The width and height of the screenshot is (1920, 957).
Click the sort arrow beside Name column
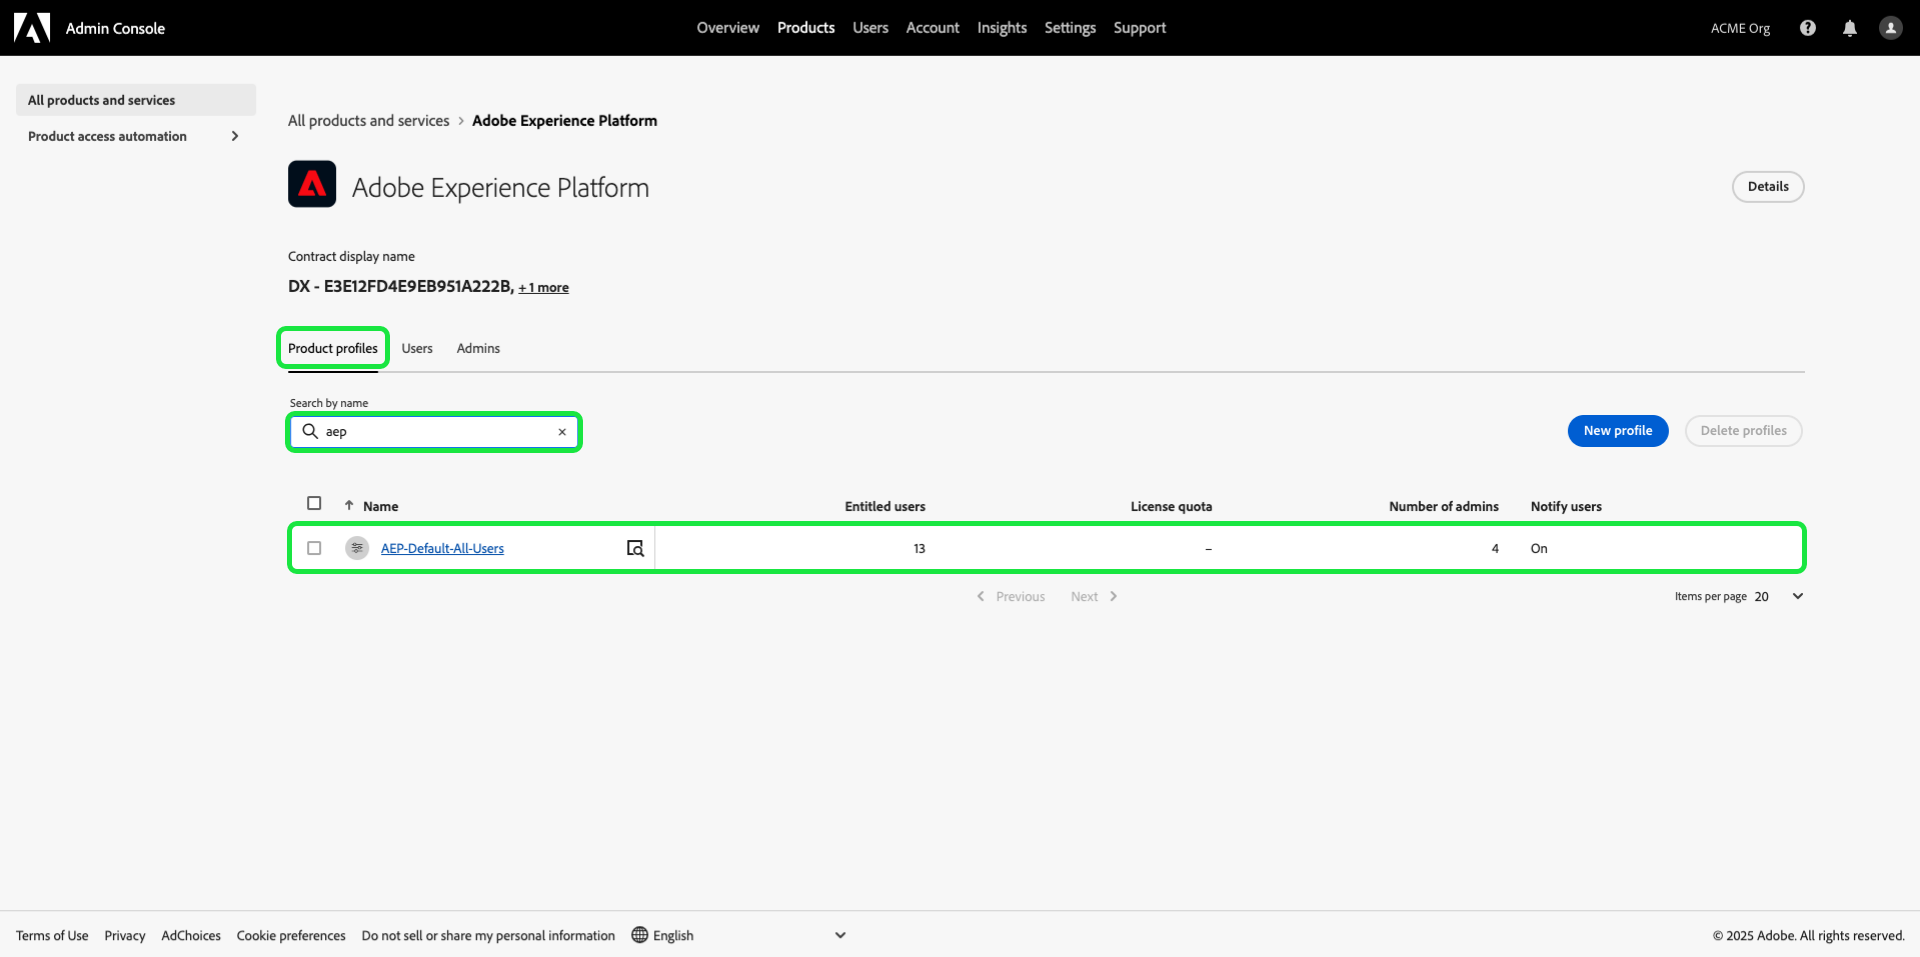pyautogui.click(x=349, y=506)
